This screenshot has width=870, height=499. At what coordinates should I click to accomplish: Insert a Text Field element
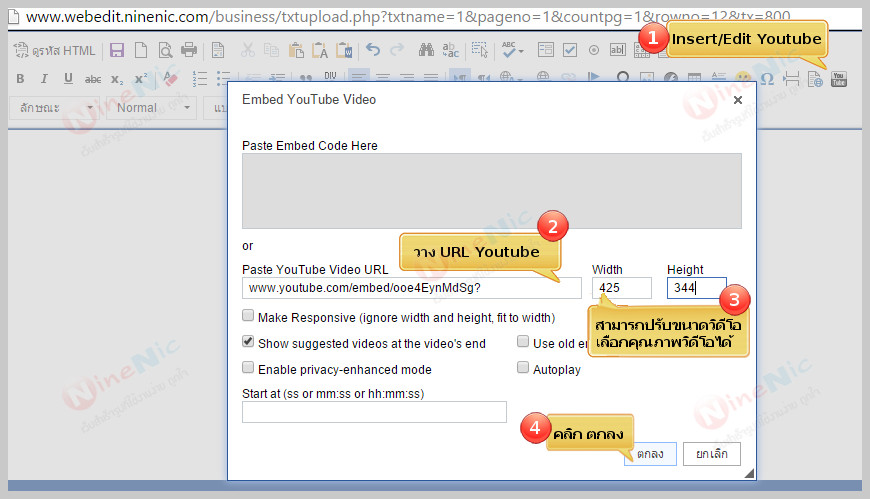618,51
